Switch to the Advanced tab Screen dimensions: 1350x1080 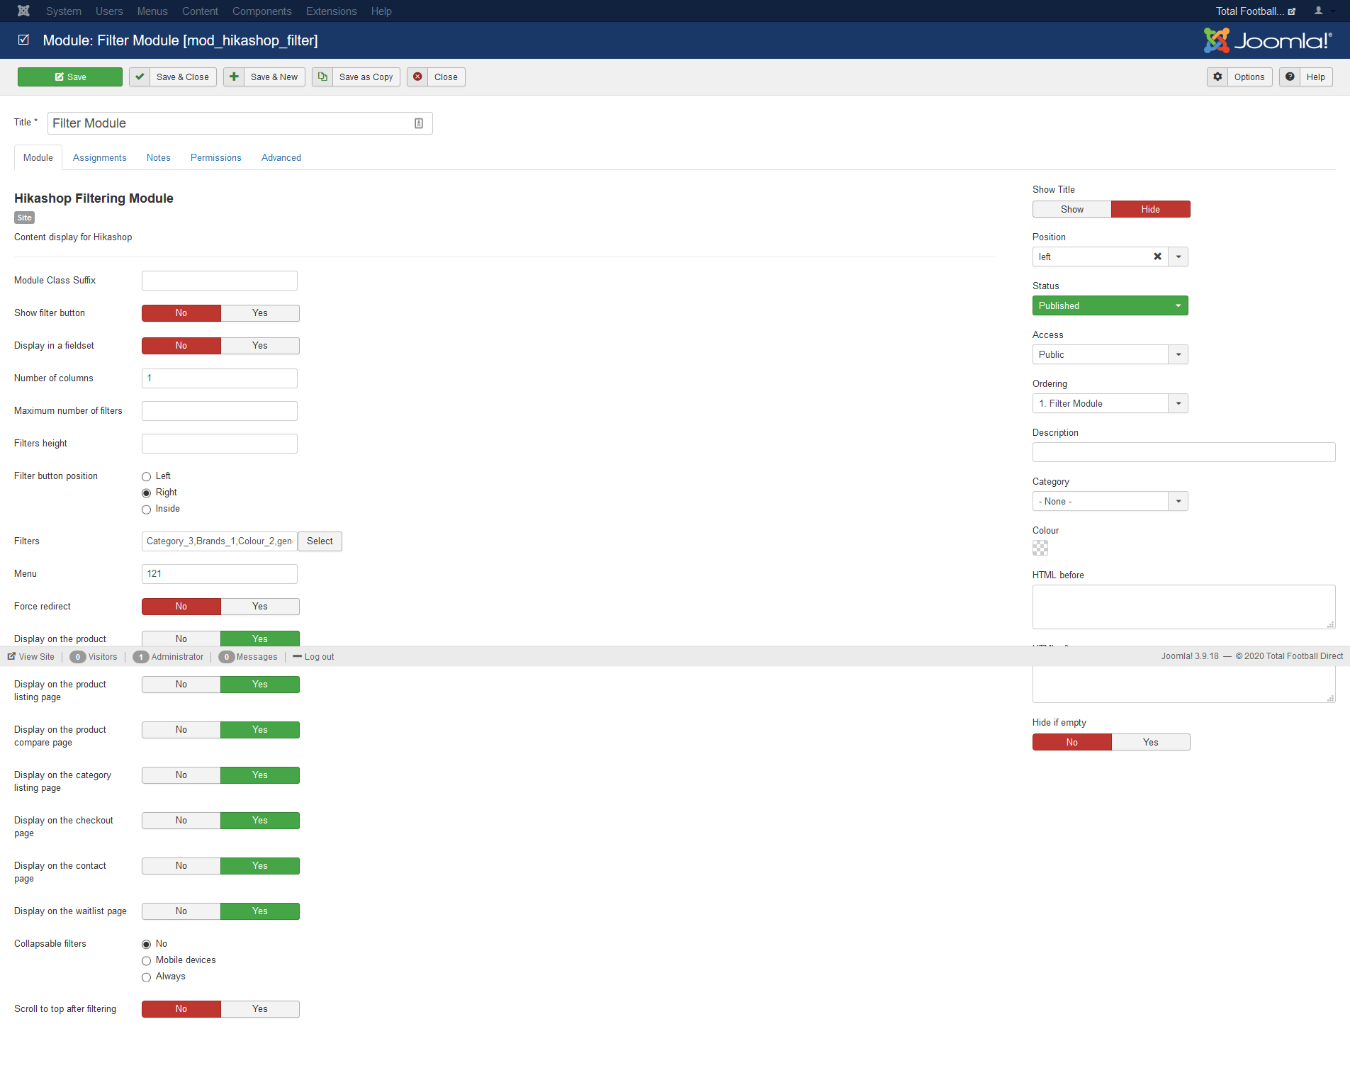coord(281,158)
